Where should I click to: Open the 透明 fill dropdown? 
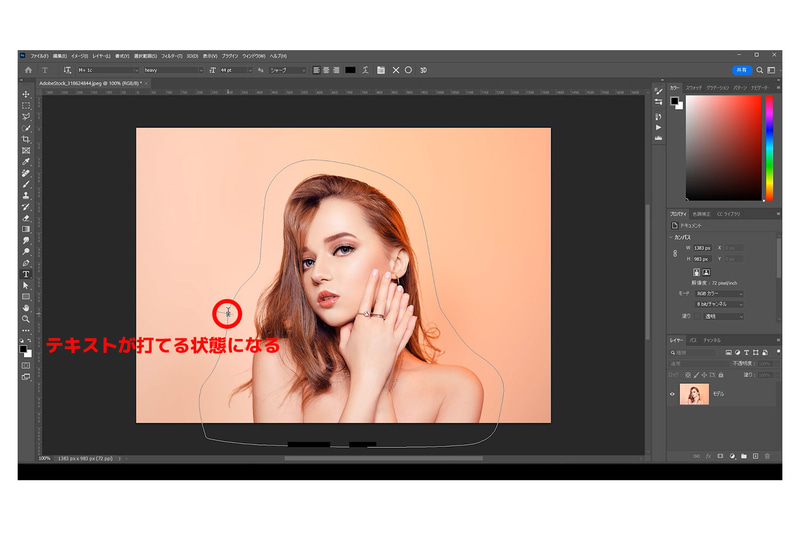[723, 316]
